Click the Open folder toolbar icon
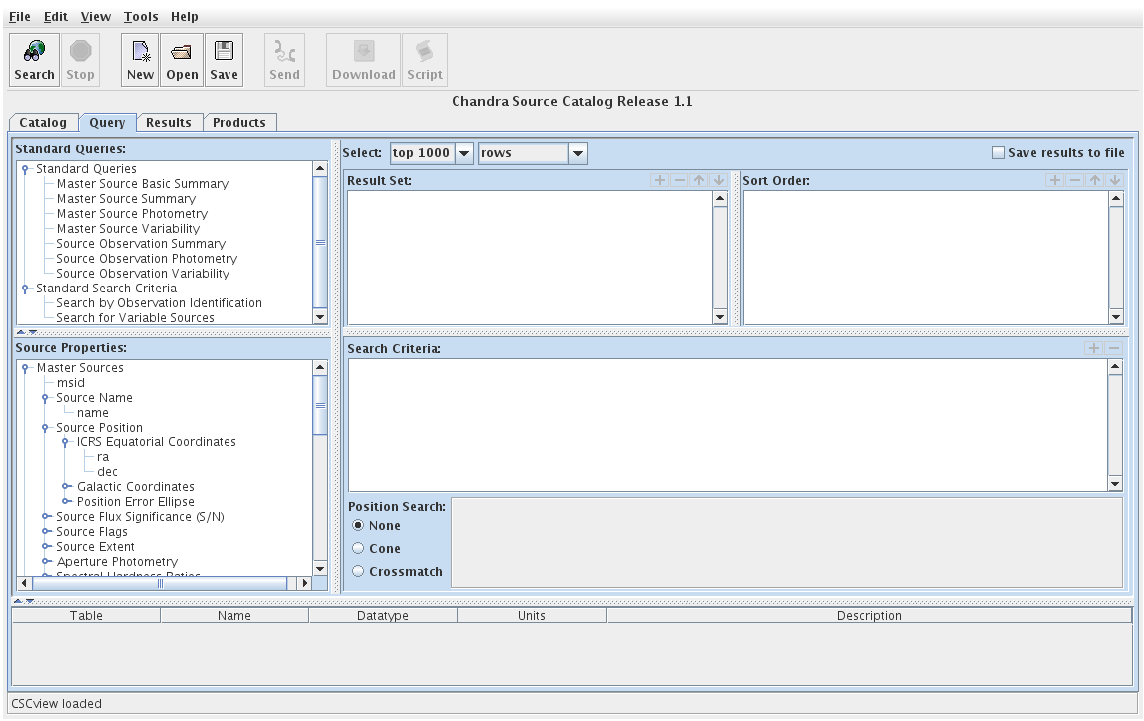This screenshot has width=1144, height=721. pos(182,52)
